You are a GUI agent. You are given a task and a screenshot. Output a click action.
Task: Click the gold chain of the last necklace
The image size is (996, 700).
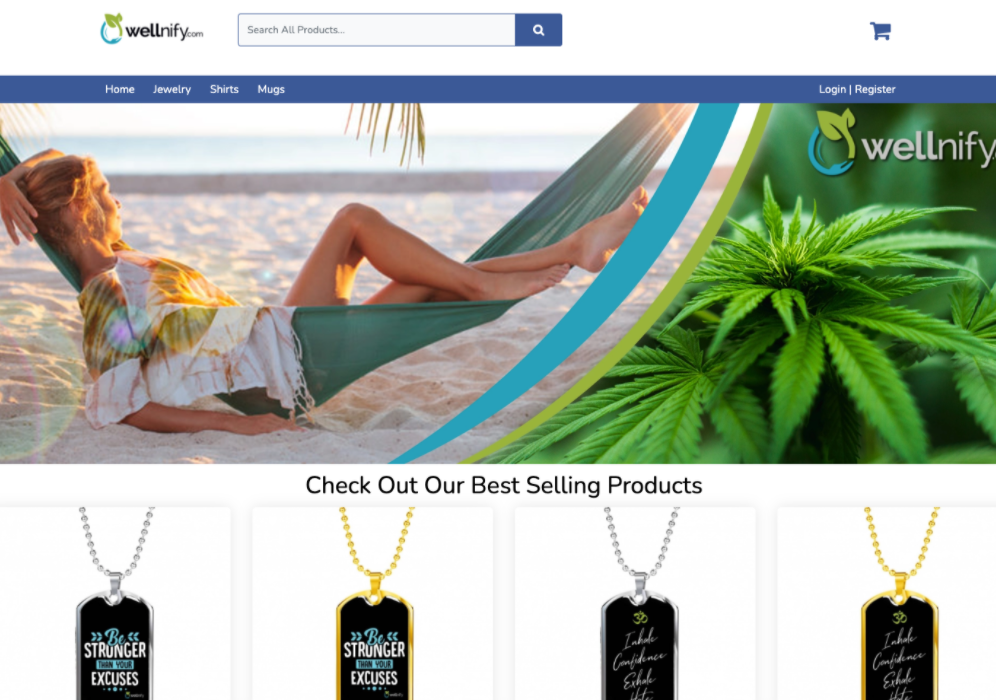900,540
